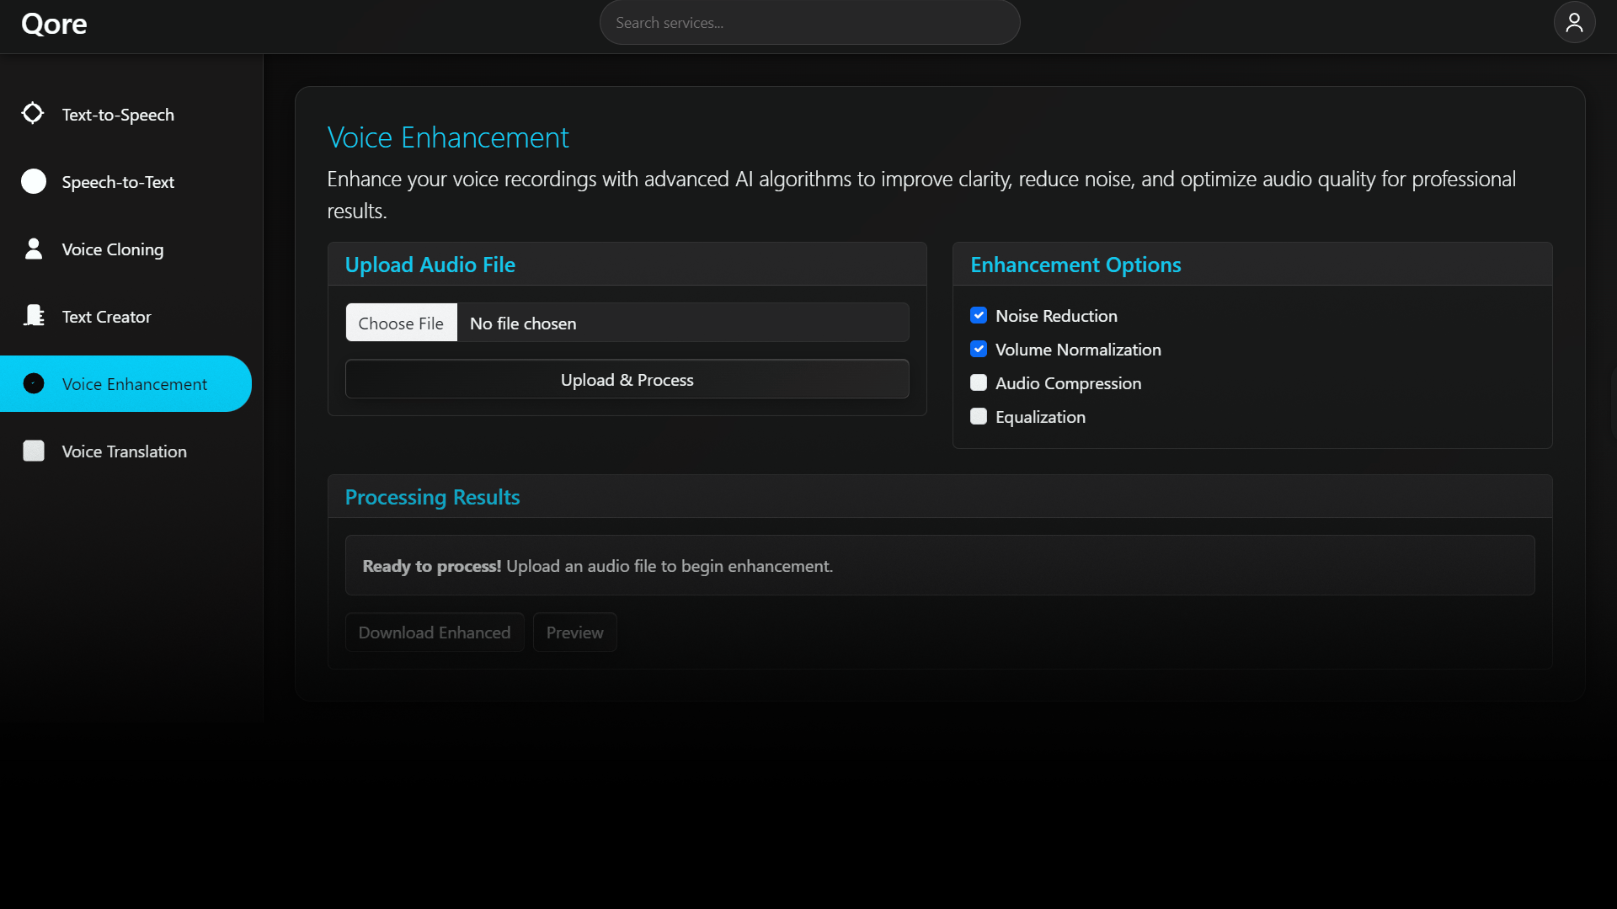
Task: Focus the Search services input field
Action: pos(809,23)
